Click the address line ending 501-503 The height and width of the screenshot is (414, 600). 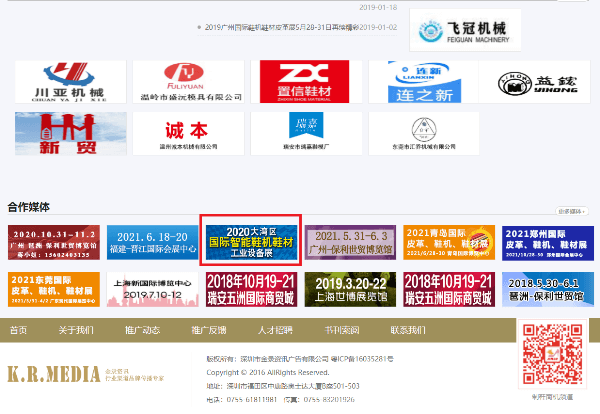tap(283, 386)
